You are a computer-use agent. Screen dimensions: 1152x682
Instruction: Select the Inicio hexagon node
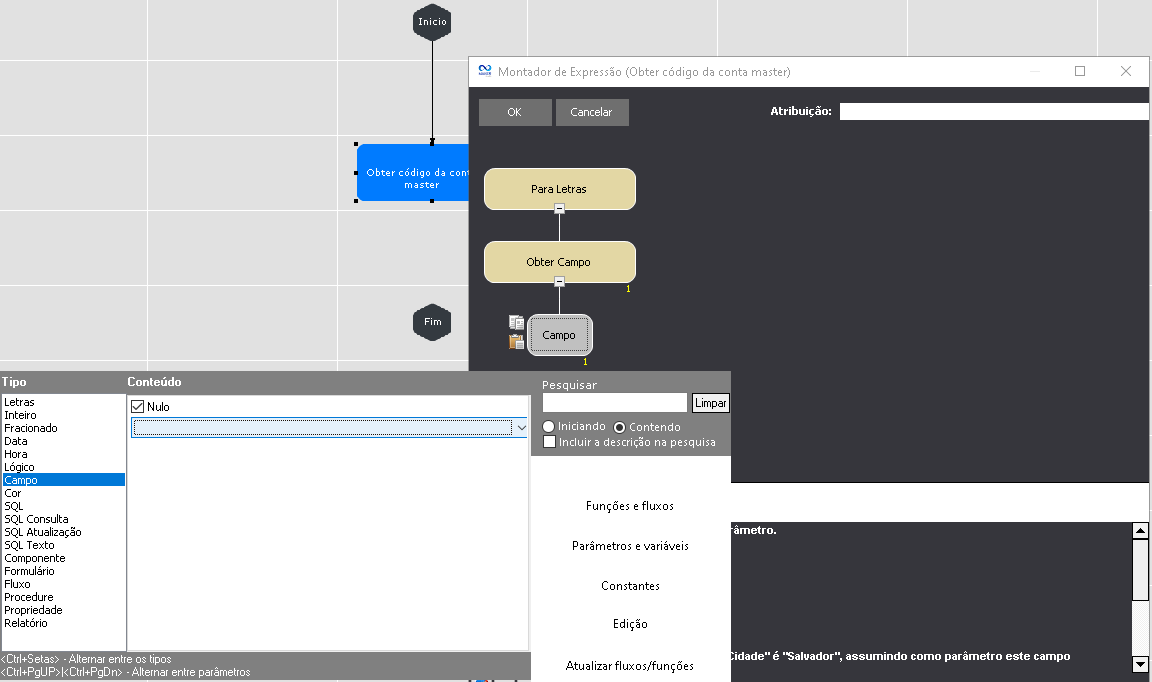432,22
